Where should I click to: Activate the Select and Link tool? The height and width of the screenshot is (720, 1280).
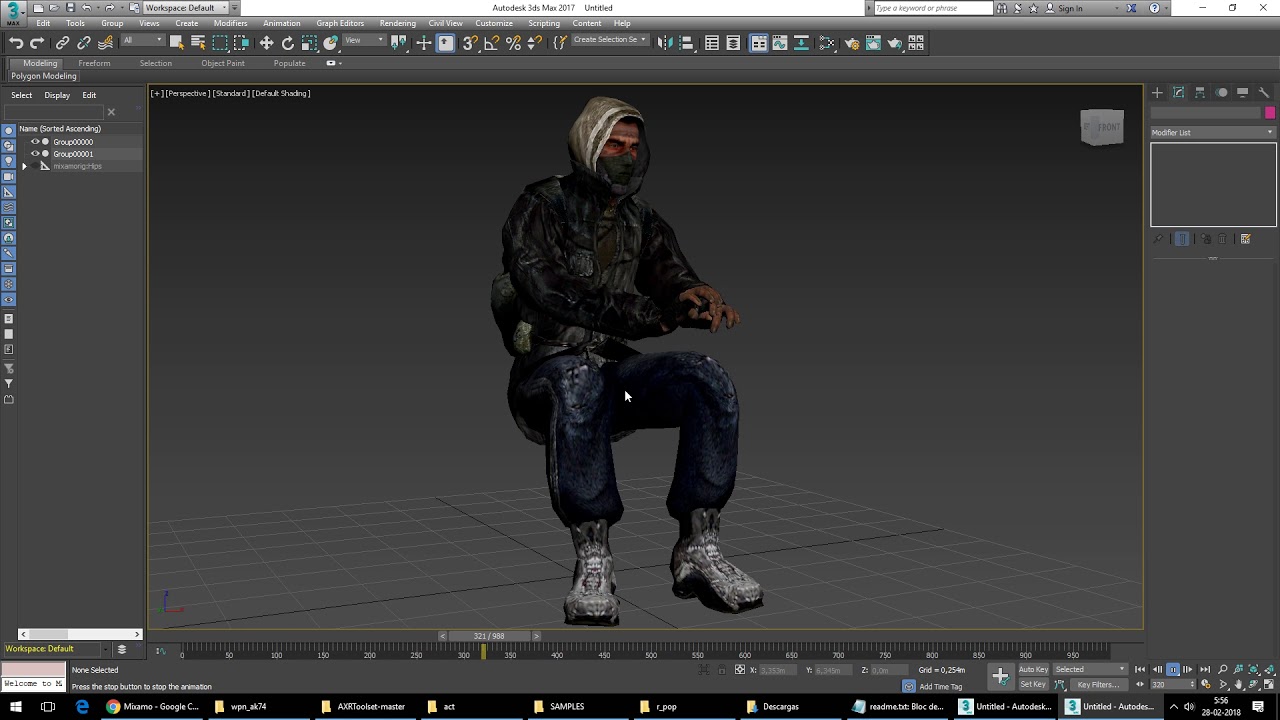click(62, 43)
